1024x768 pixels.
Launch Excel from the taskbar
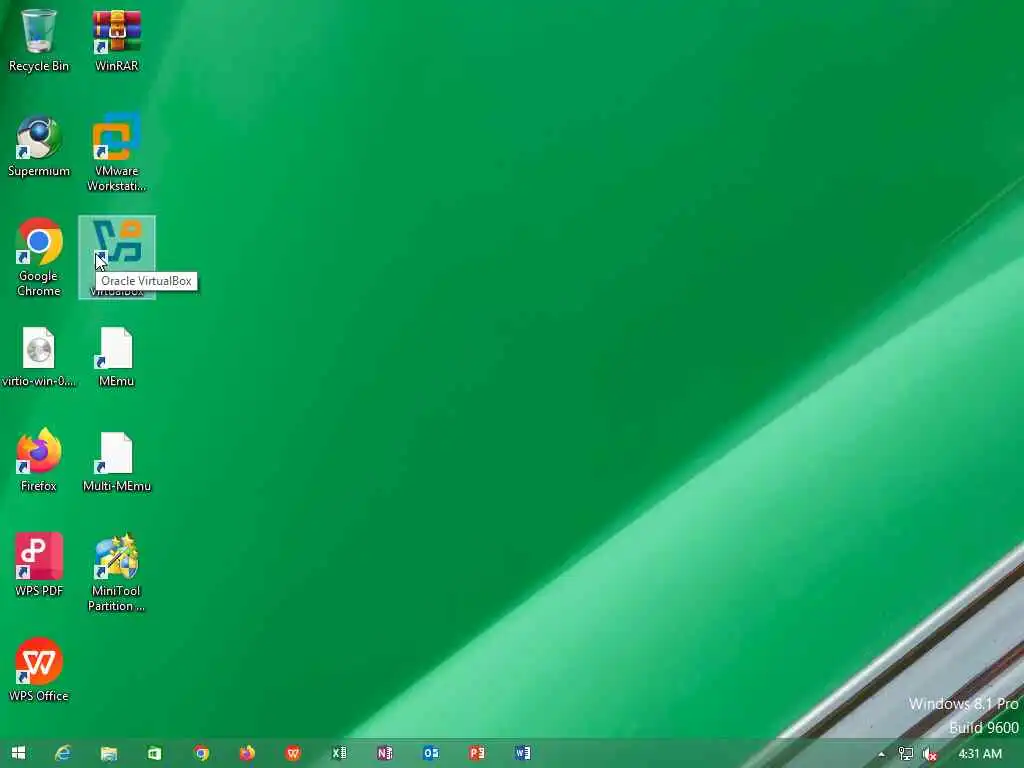(339, 753)
